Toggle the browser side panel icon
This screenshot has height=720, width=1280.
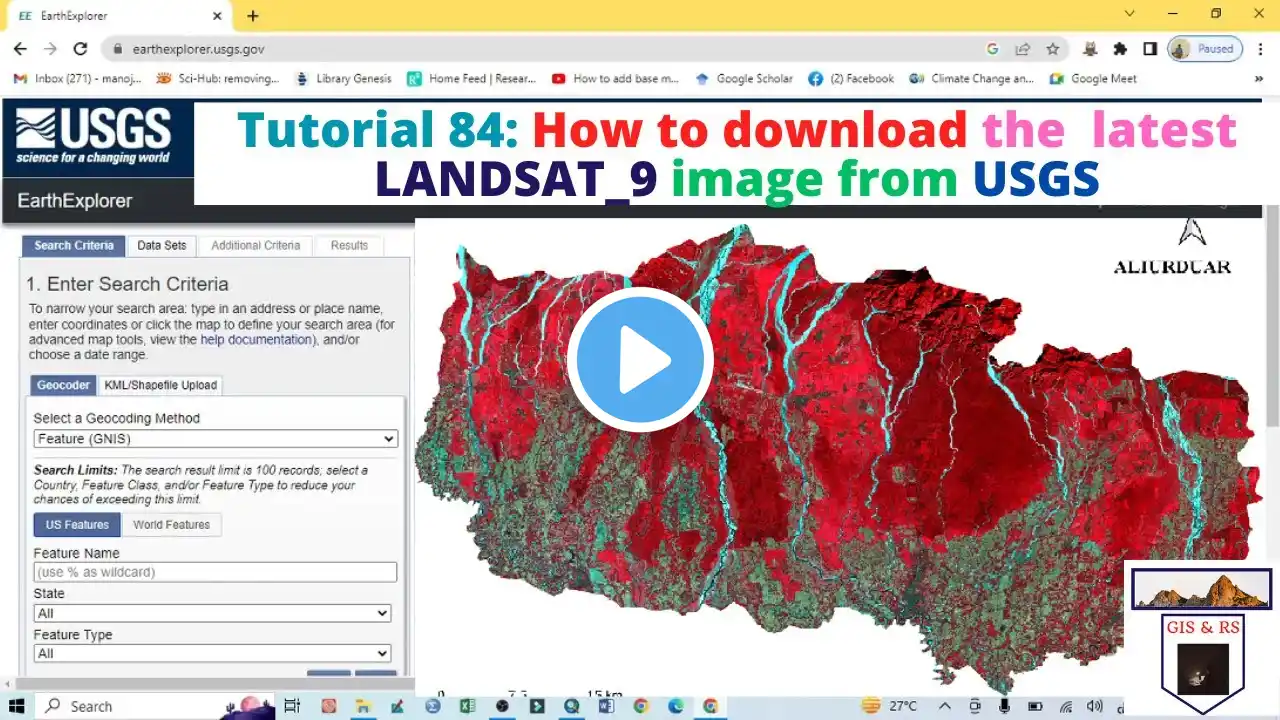click(x=1150, y=48)
